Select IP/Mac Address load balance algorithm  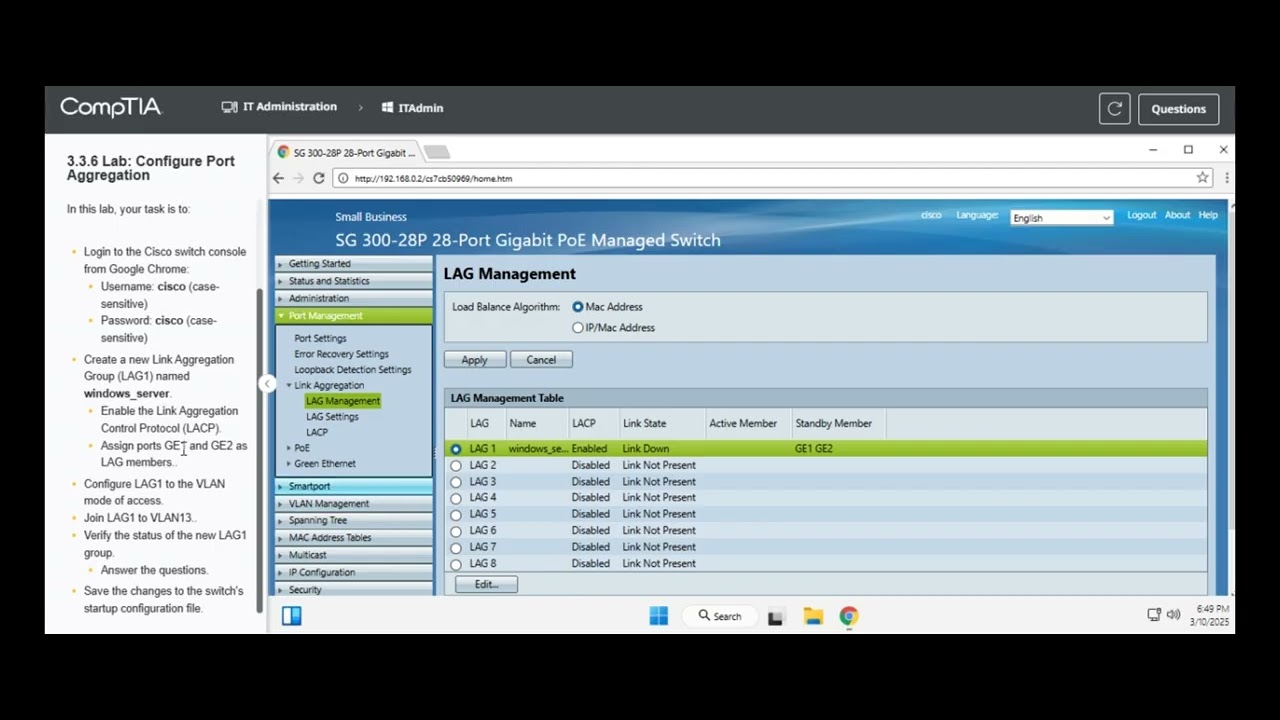[x=577, y=328]
